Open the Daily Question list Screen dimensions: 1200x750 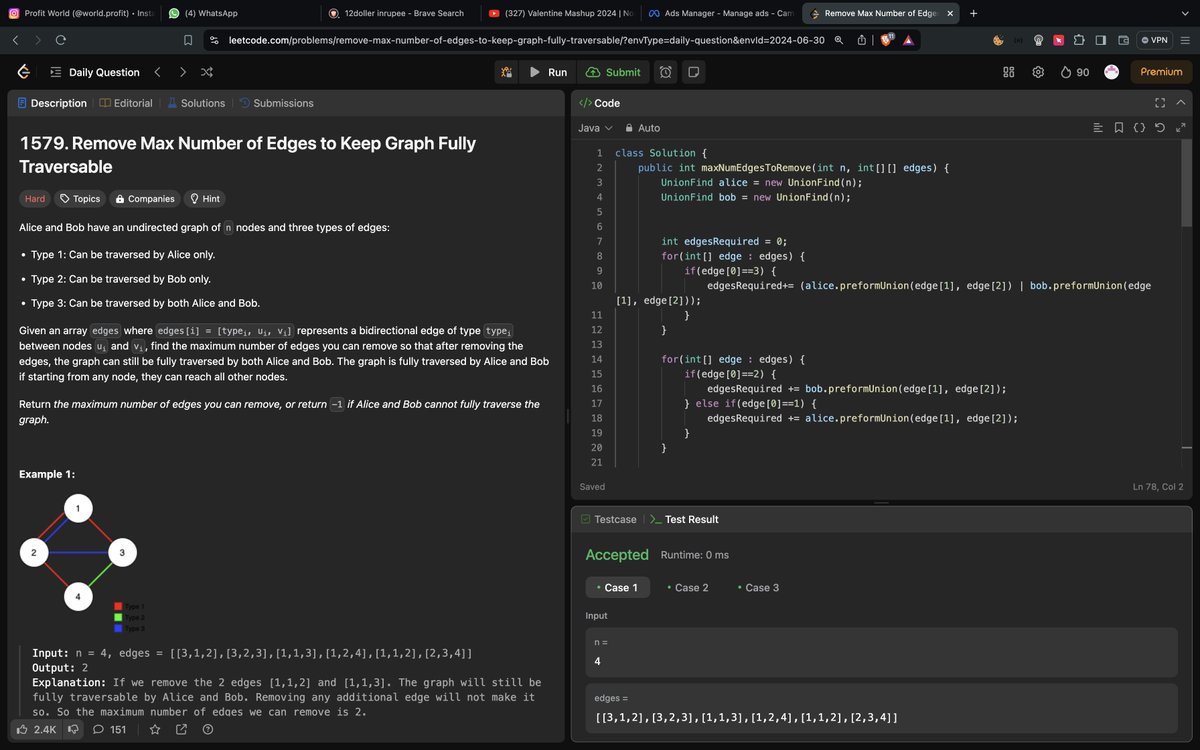pos(94,72)
